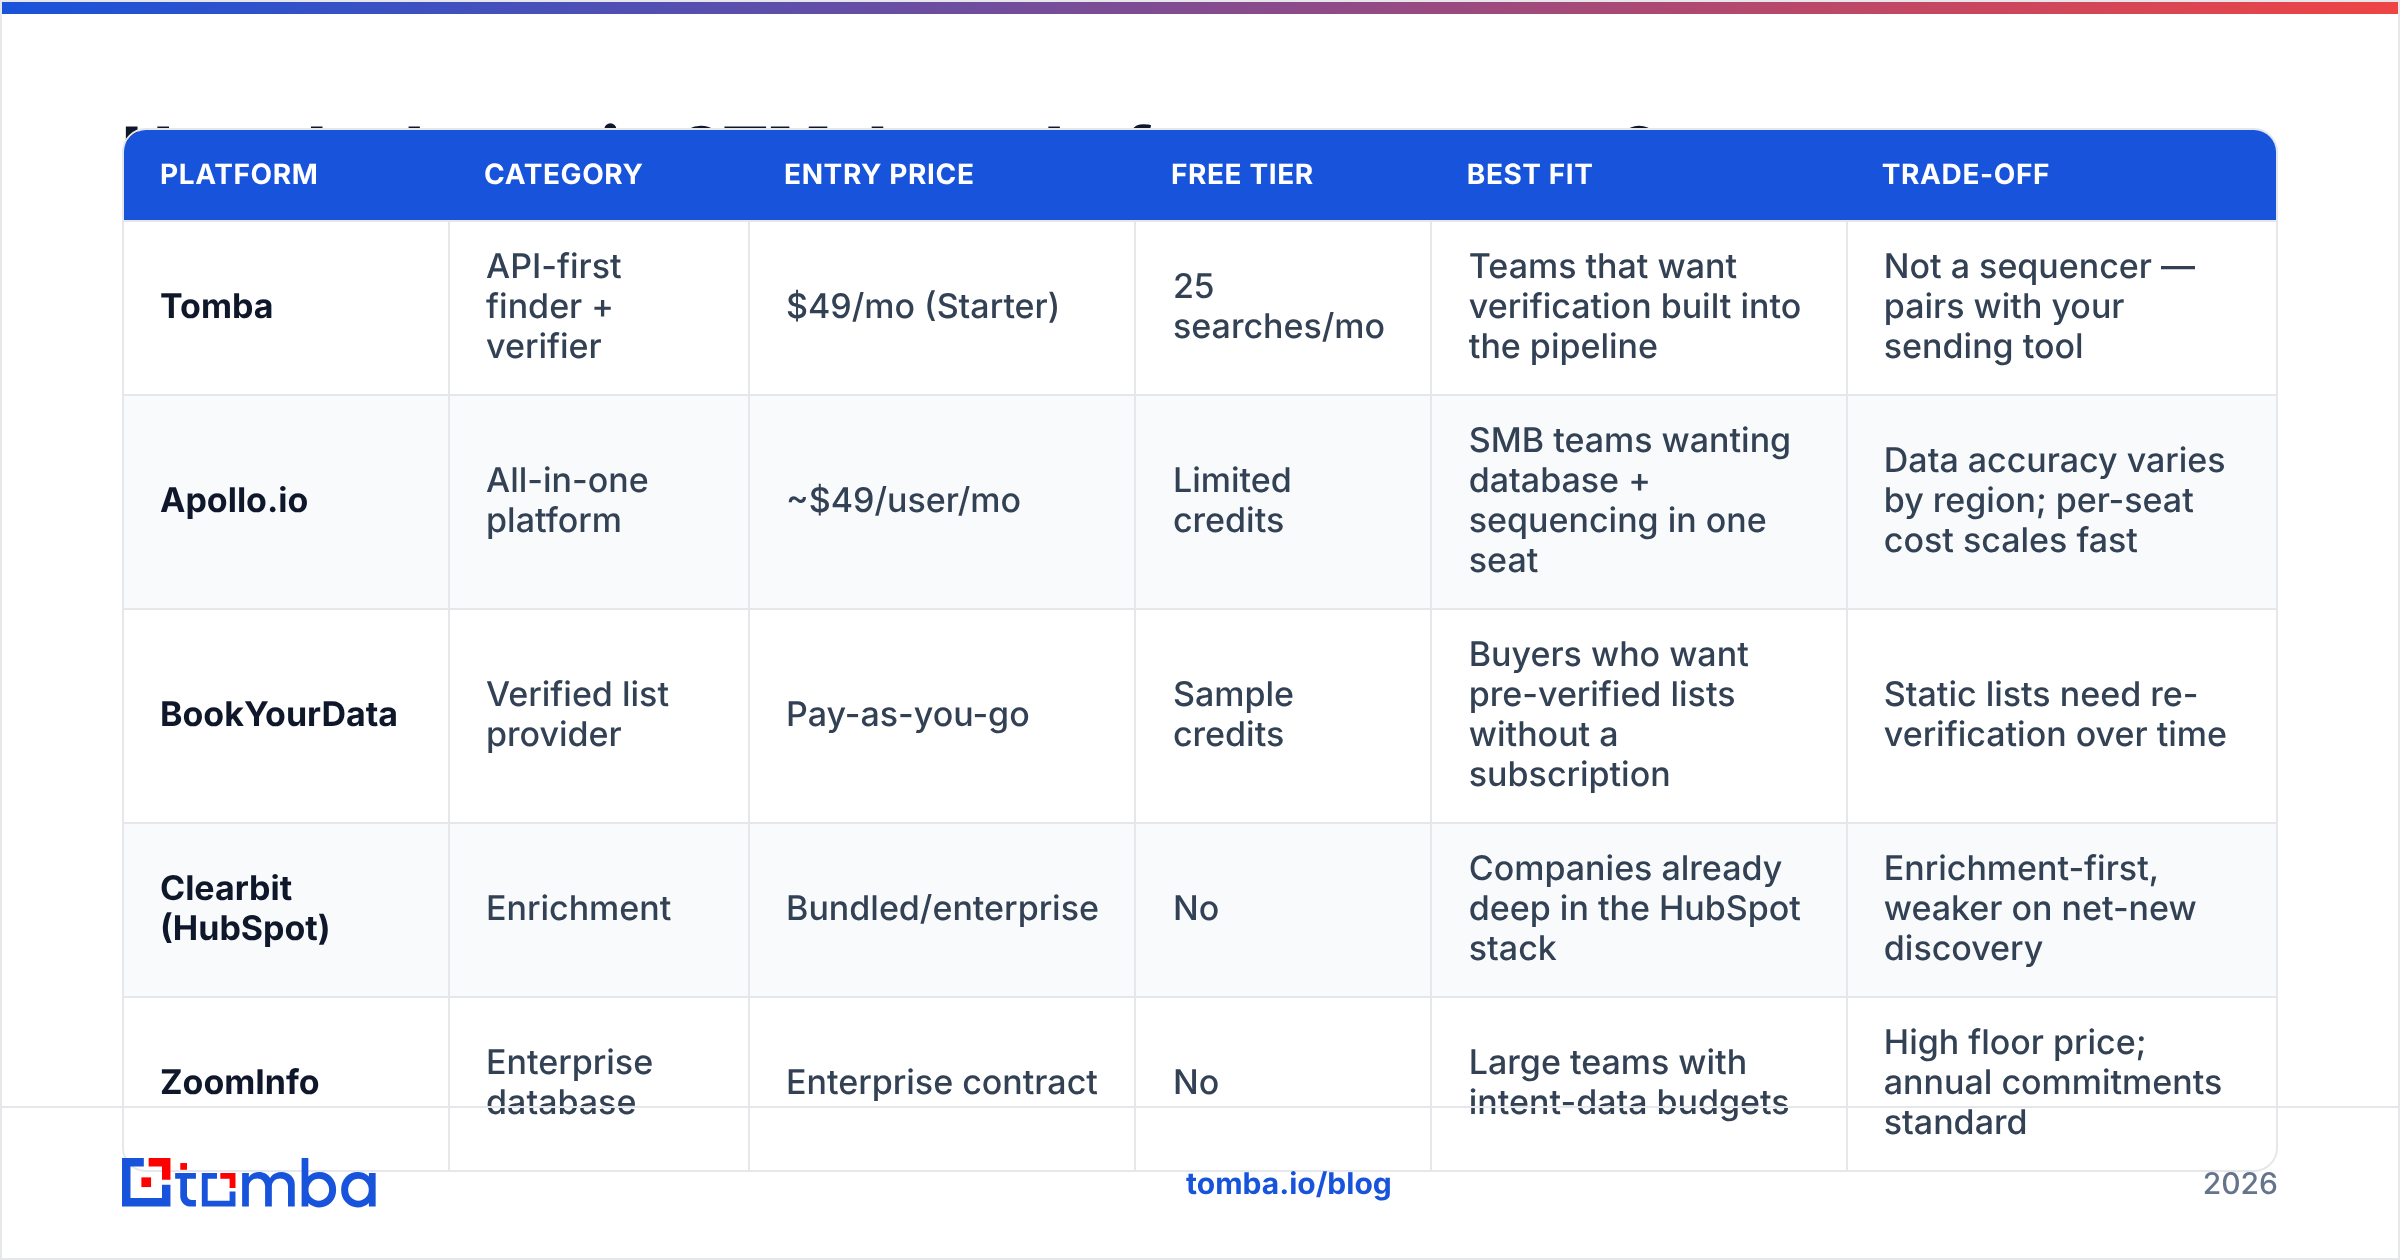Click 'Data accuracy varies by region' cell
Screen dimensions: 2400x1260
point(2062,501)
